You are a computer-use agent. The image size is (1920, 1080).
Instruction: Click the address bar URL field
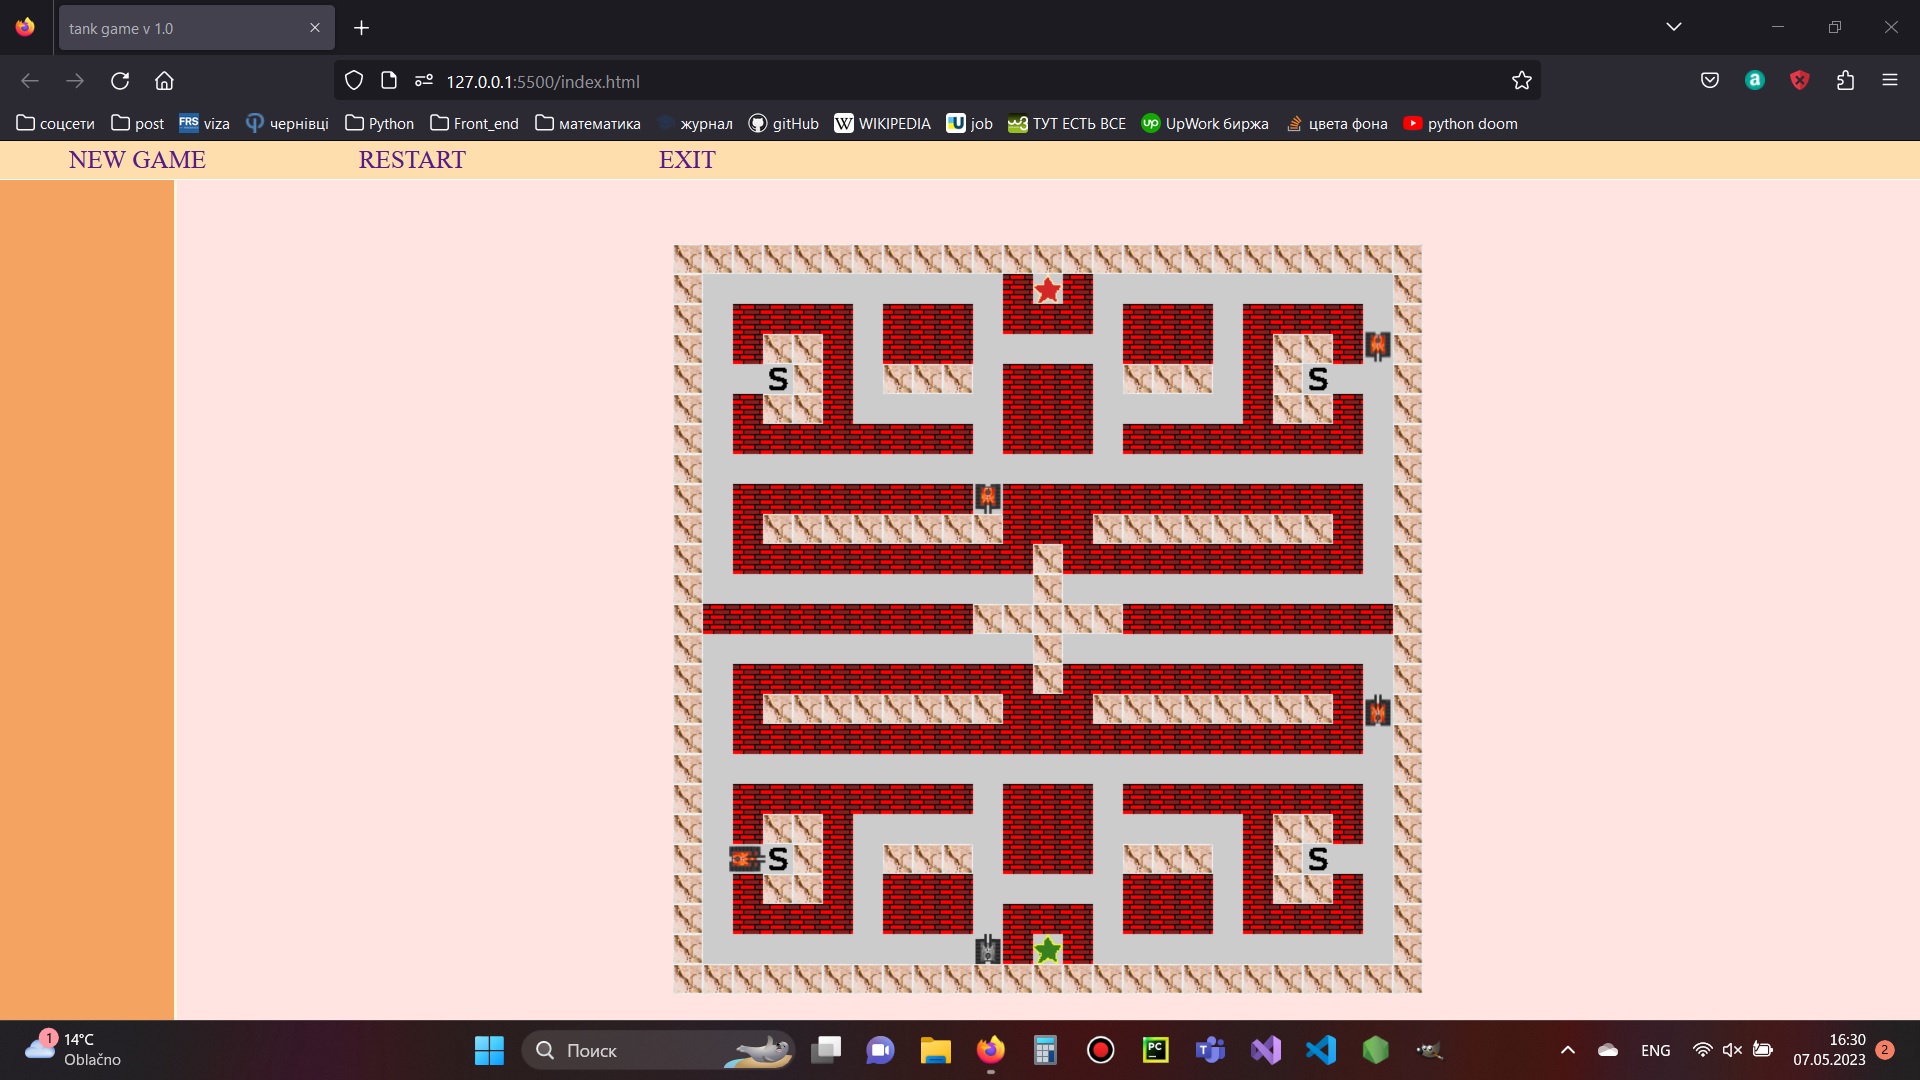(900, 81)
